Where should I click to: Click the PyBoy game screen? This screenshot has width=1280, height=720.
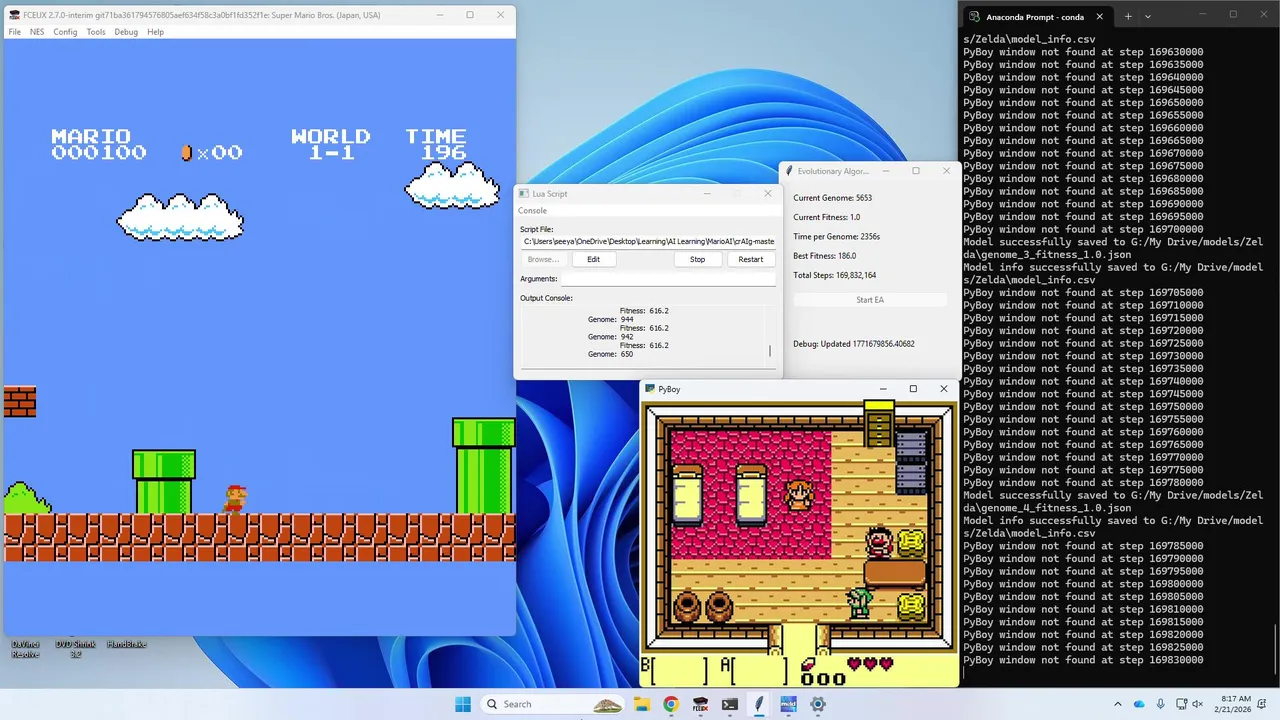point(799,543)
